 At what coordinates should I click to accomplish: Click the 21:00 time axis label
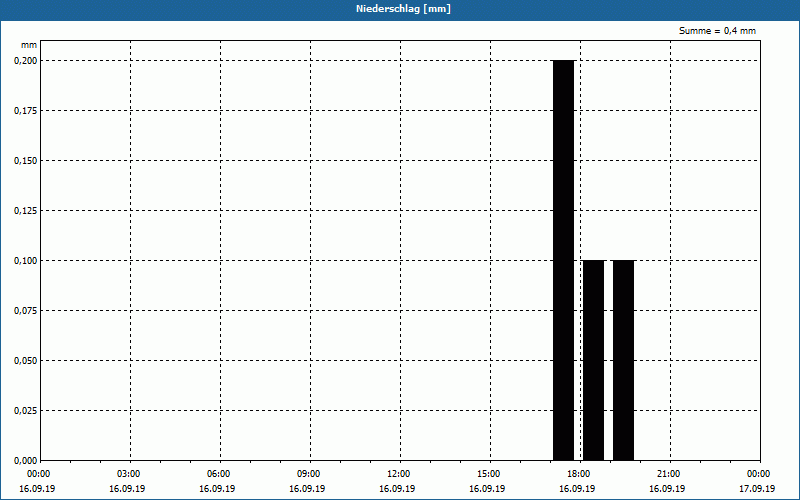[x=668, y=474]
